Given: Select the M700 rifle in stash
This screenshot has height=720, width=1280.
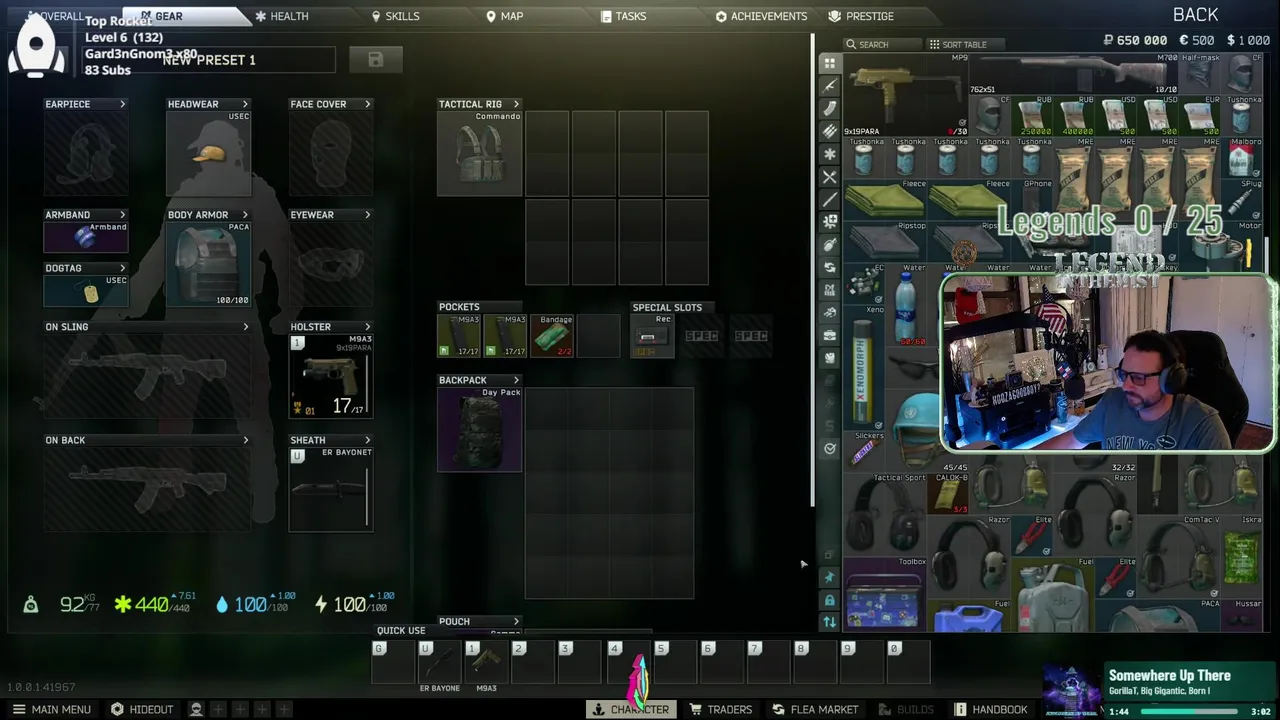Looking at the screenshot, I should pos(1075,73).
